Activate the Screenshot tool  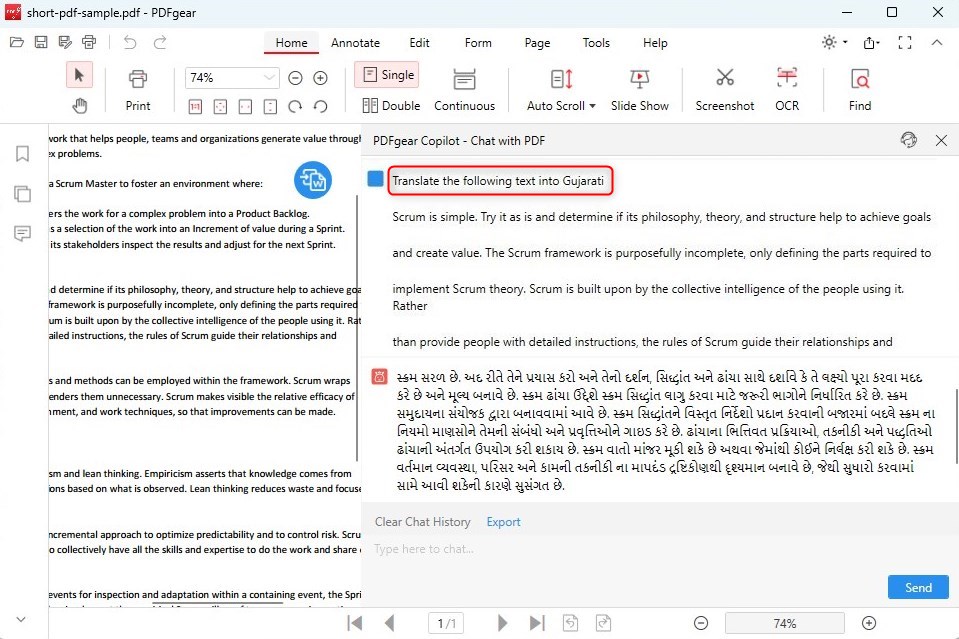(x=725, y=90)
